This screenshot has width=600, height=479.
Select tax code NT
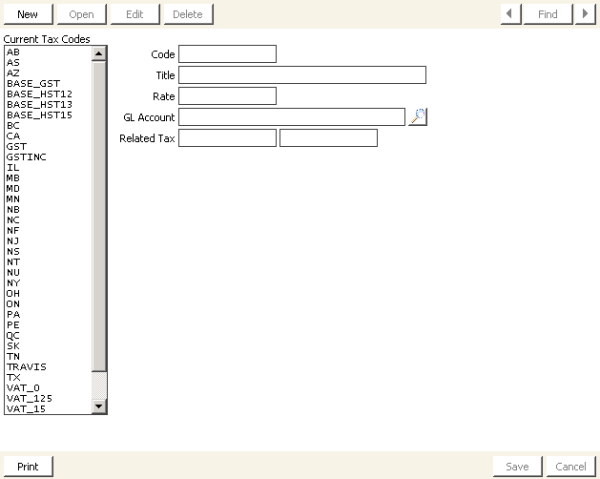point(48,262)
